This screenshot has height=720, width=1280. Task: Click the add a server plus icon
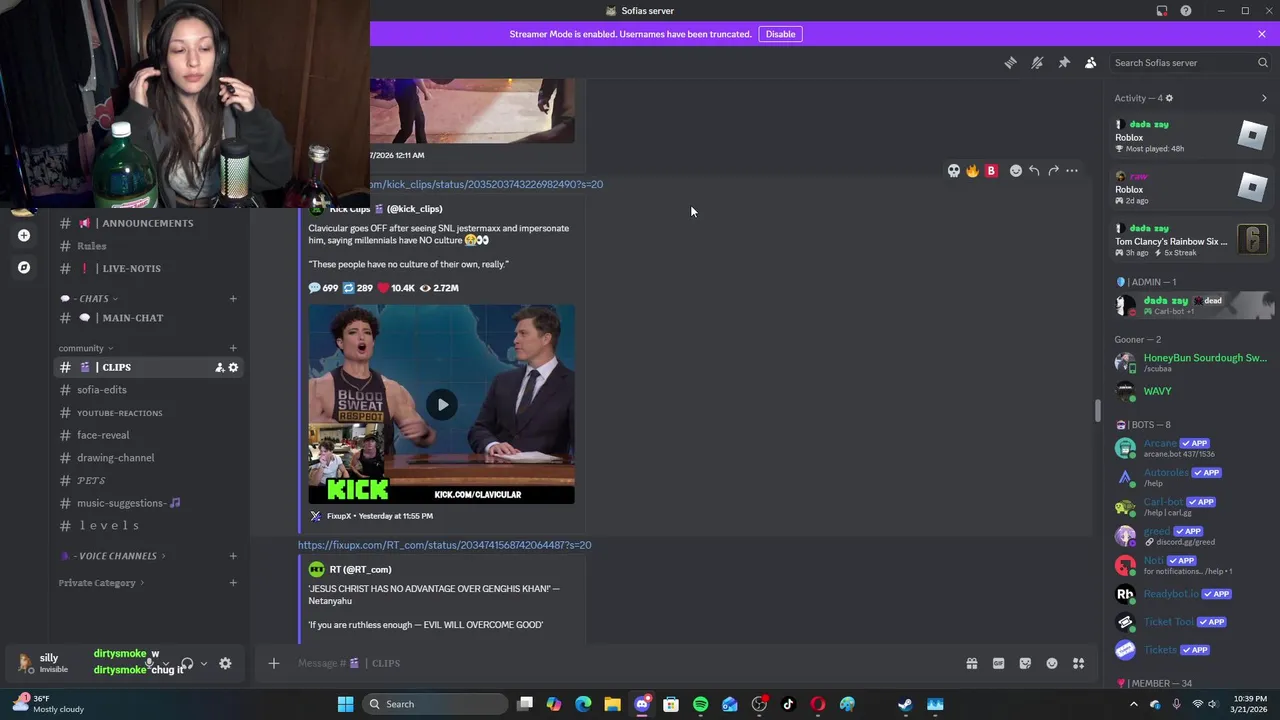[x=24, y=236]
